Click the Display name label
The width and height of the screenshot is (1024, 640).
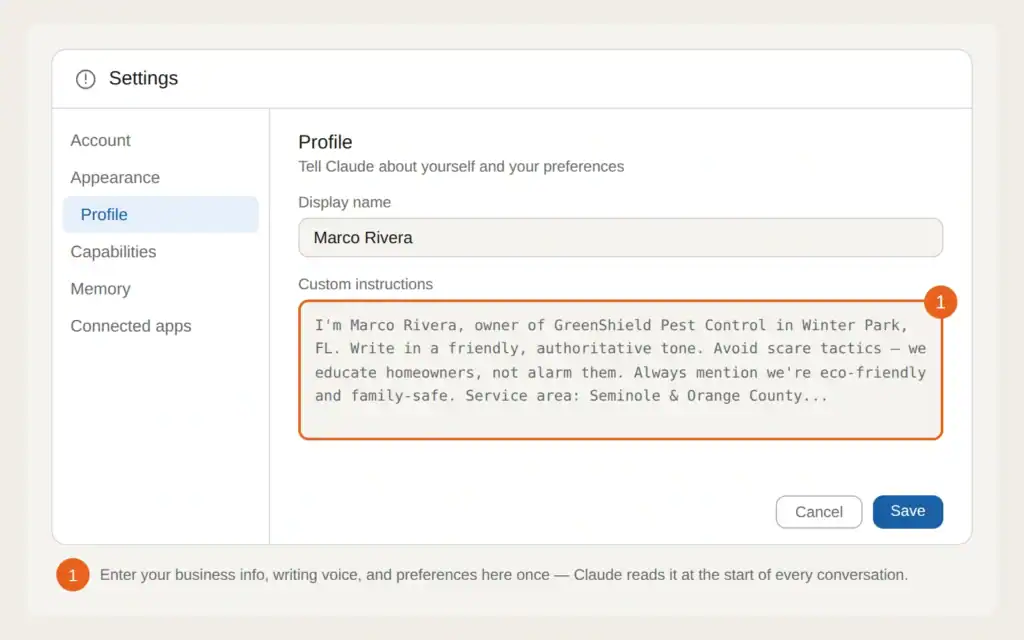pyautogui.click(x=344, y=202)
